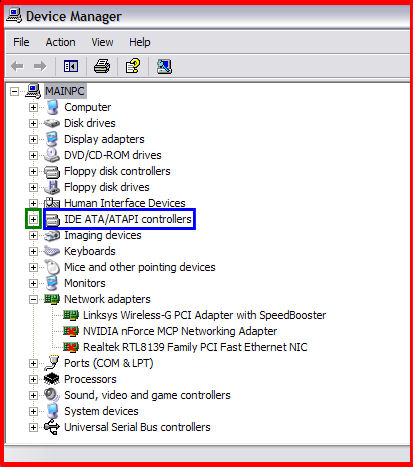Viewport: 413px width, 467px height.
Task: Click the Forward arrow toolbar button
Action: coord(40,66)
